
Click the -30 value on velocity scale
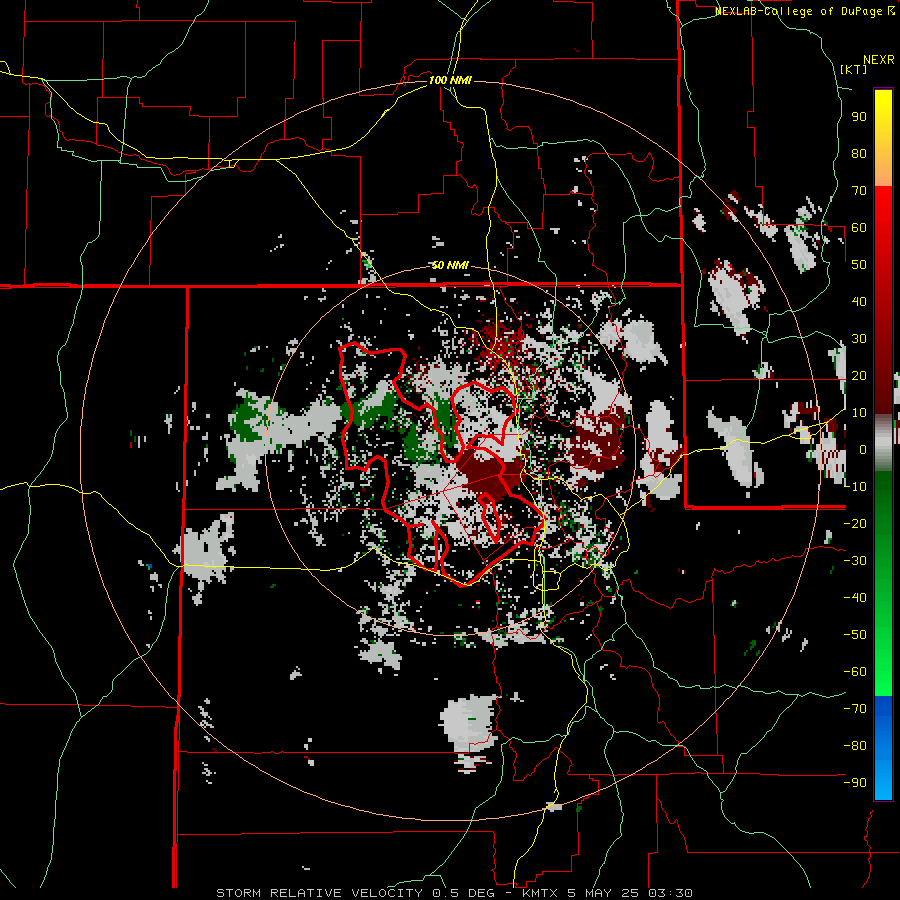coord(855,561)
